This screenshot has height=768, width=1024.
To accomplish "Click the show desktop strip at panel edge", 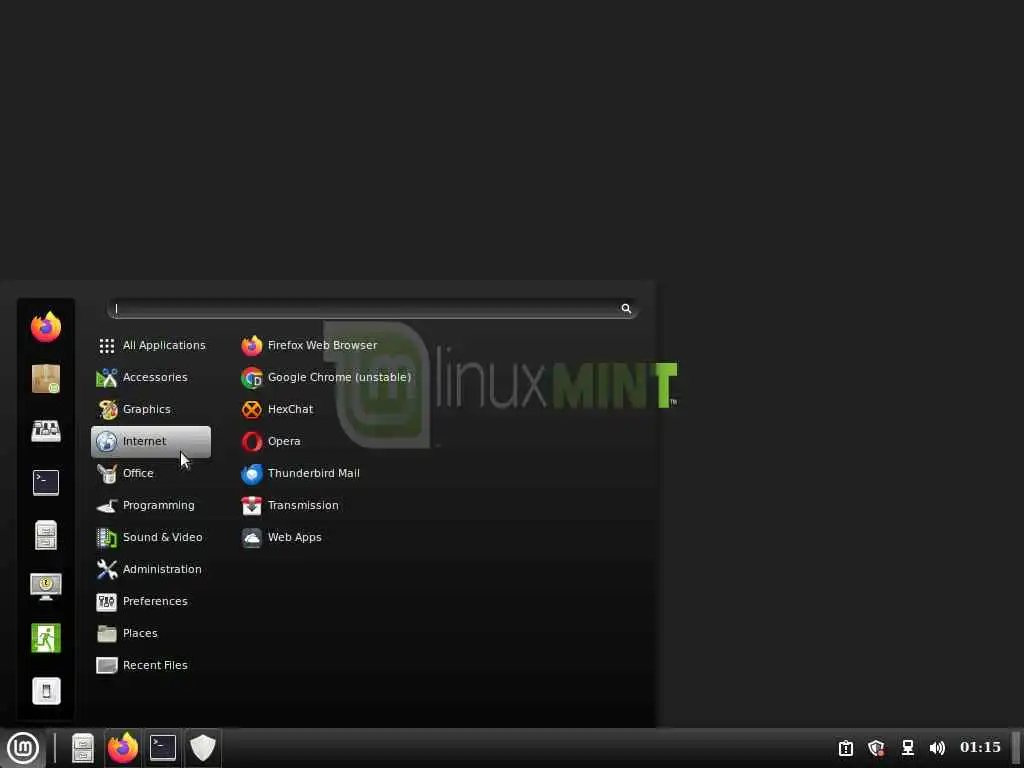I will 1017,748.
